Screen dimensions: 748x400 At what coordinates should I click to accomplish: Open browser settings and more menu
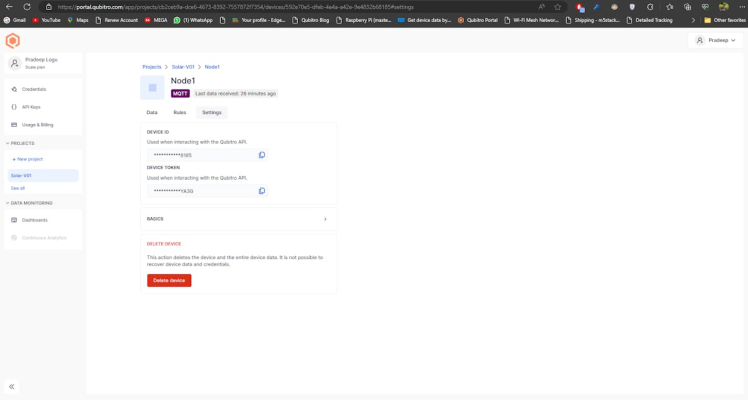coord(741,7)
